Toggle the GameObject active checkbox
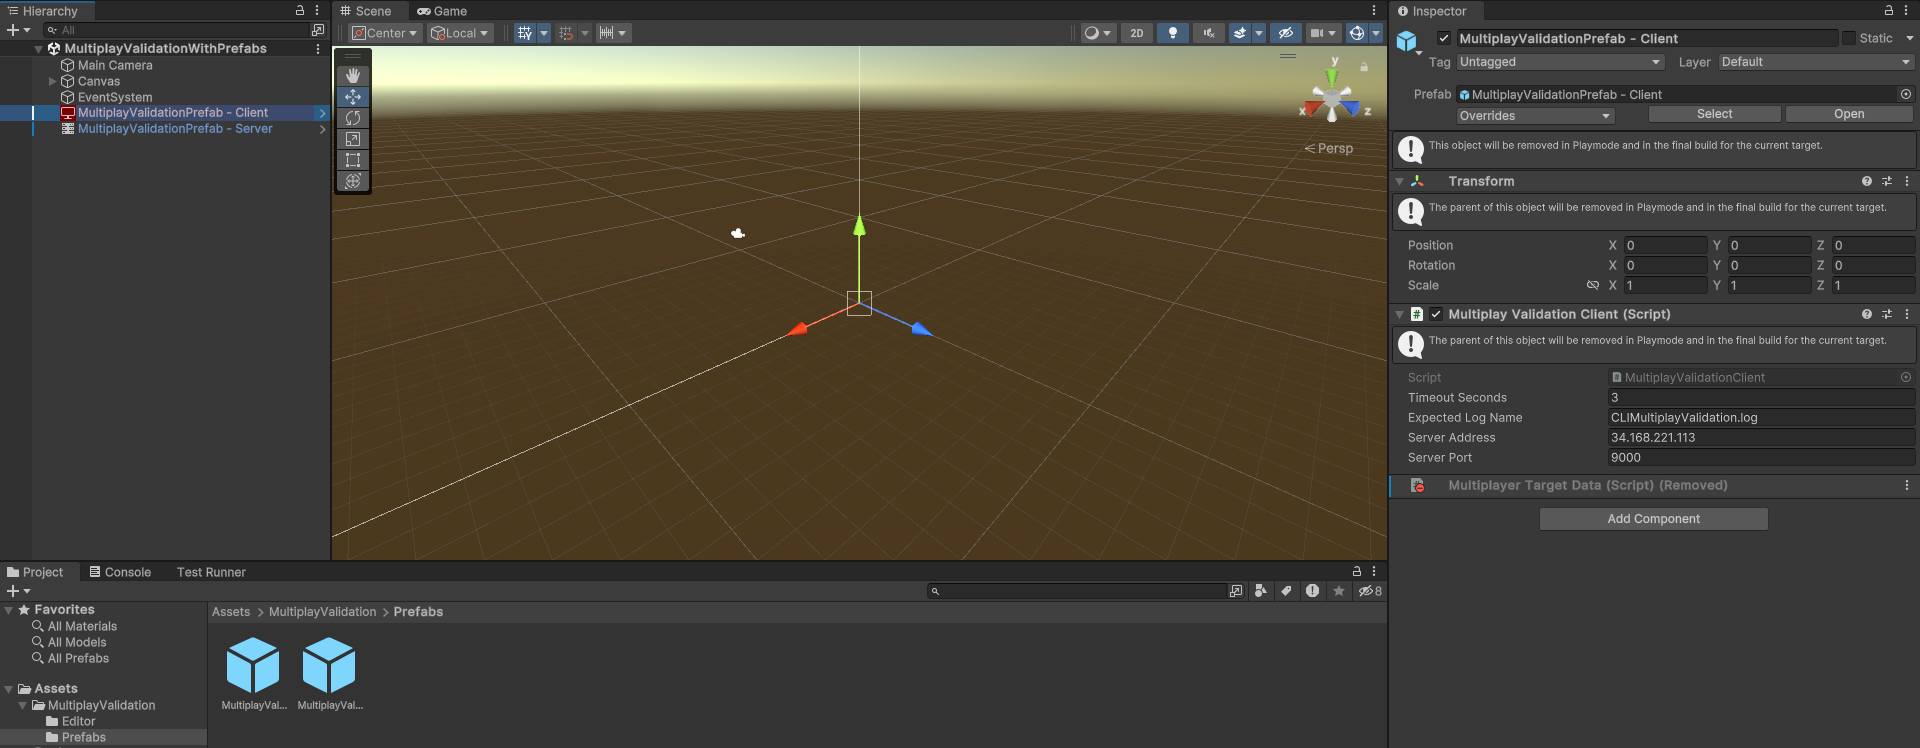This screenshot has width=1920, height=748. [1443, 38]
